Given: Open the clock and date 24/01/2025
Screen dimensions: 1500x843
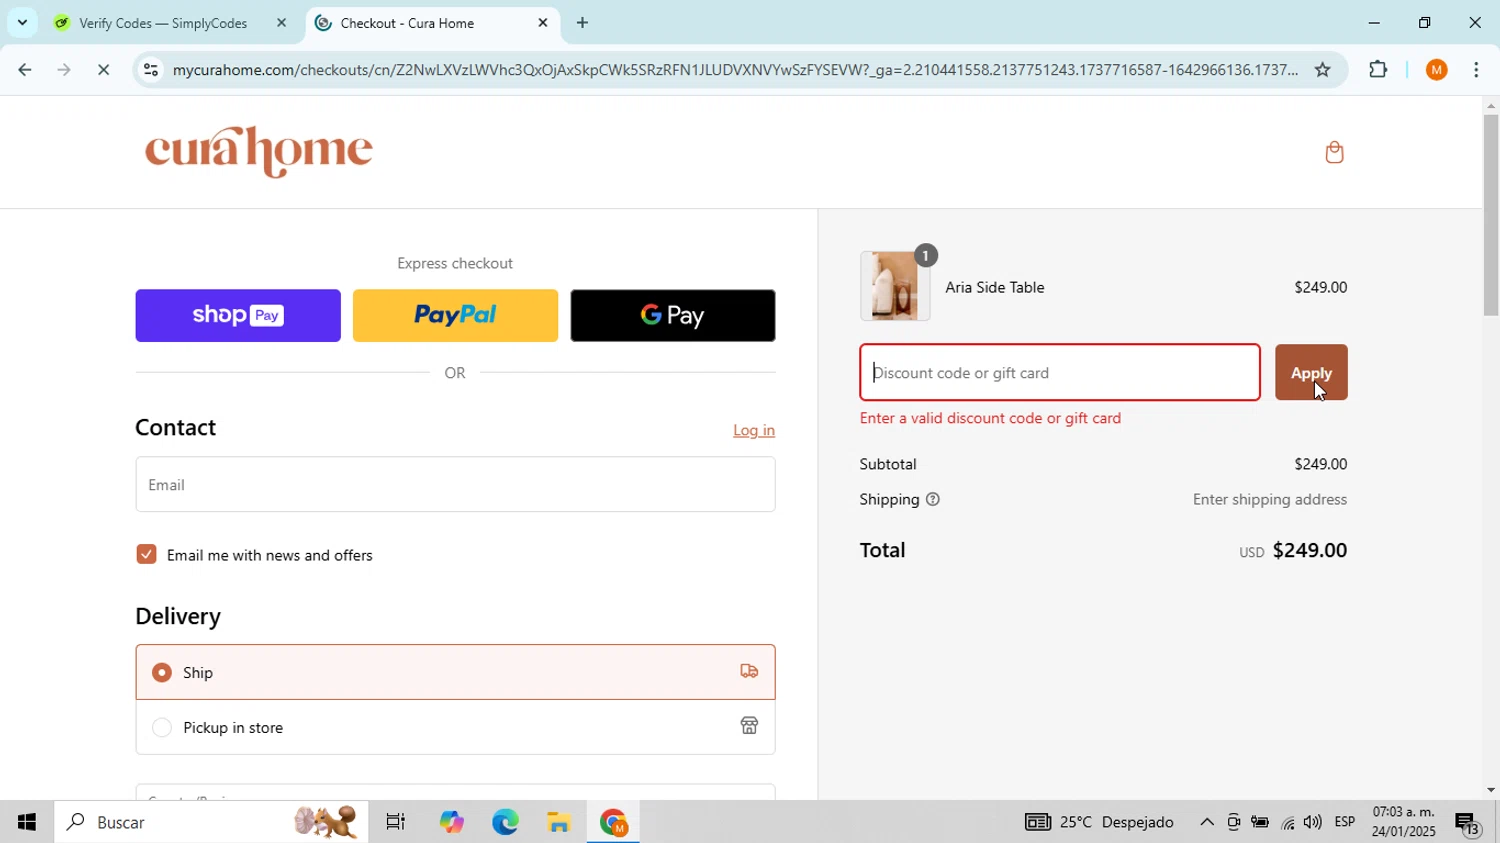Looking at the screenshot, I should click(1404, 822).
